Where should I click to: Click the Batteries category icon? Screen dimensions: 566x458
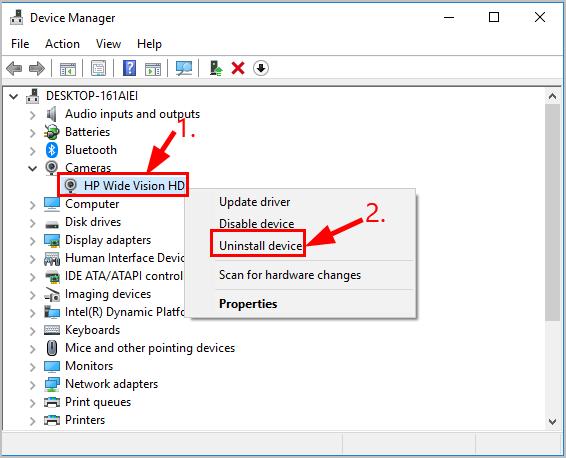coord(52,132)
